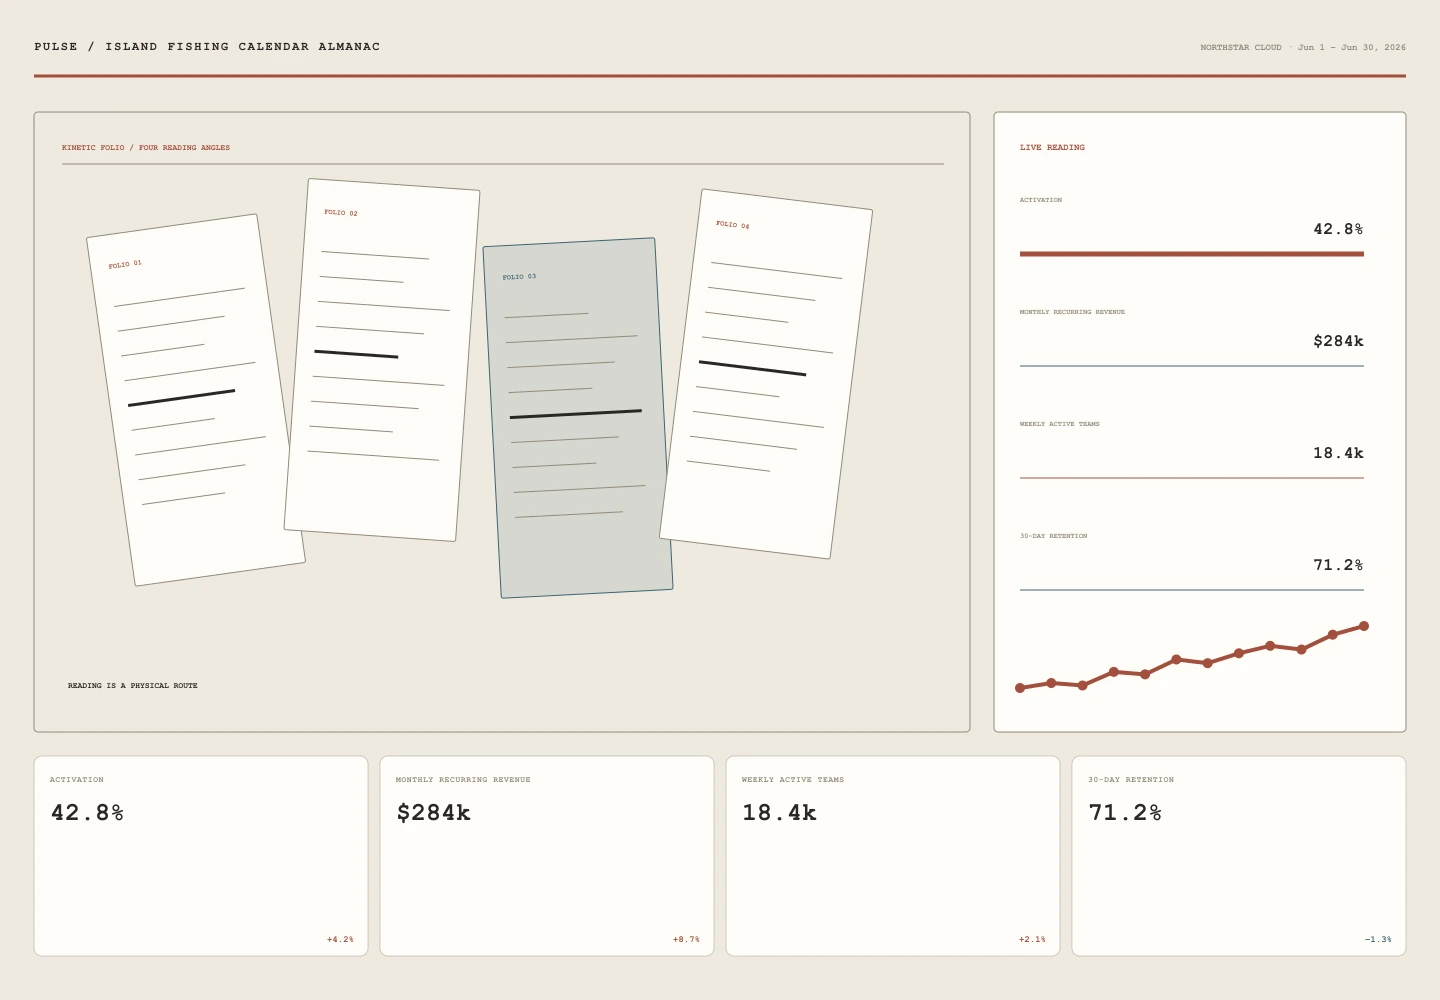Click the +2.1% change value
1440x1000 pixels.
click(x=1032, y=940)
